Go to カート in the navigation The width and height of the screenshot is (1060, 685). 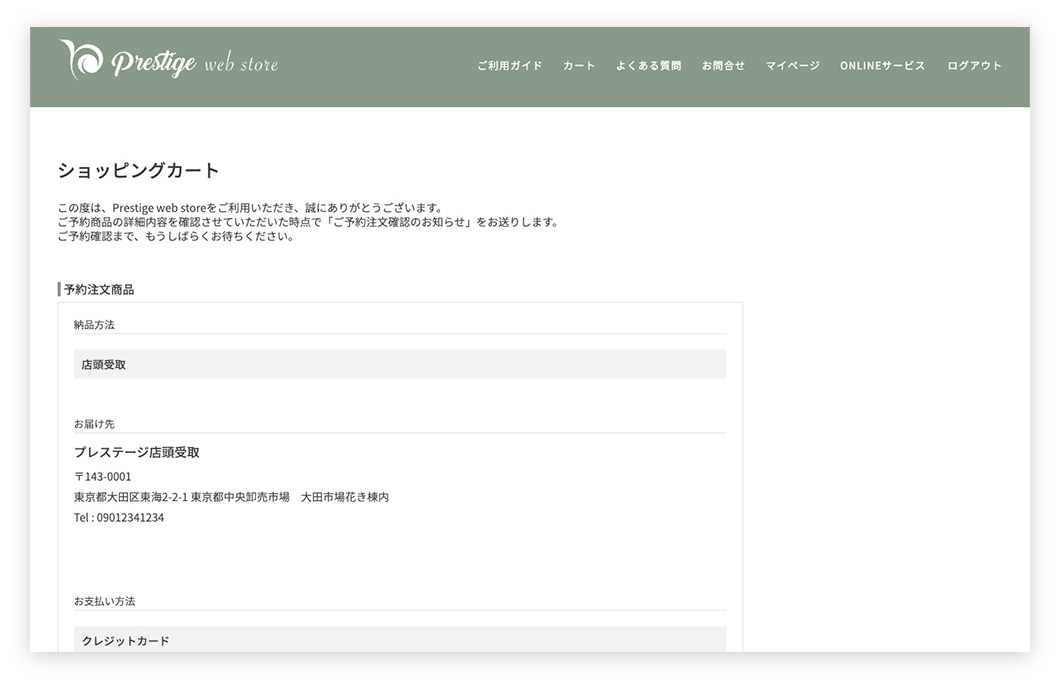click(579, 66)
